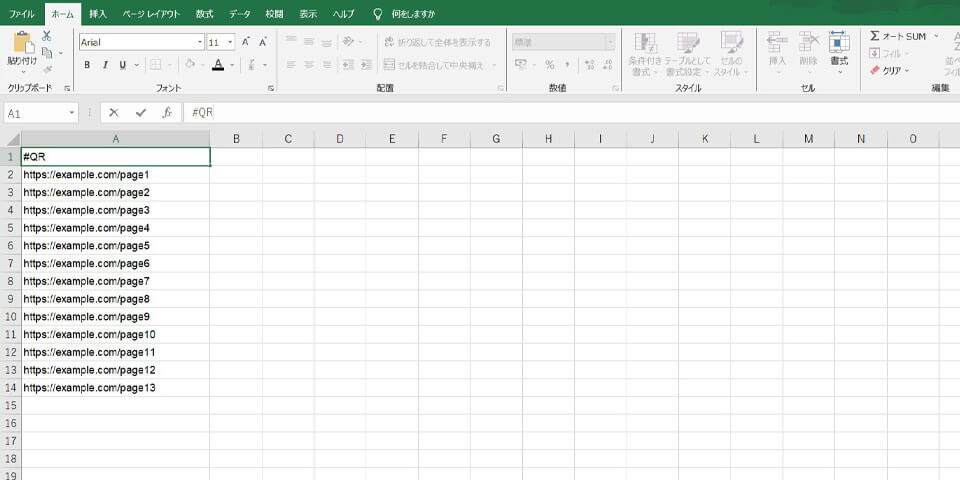
Task: Toggle Underline formatting
Action: pyautogui.click(x=122, y=65)
